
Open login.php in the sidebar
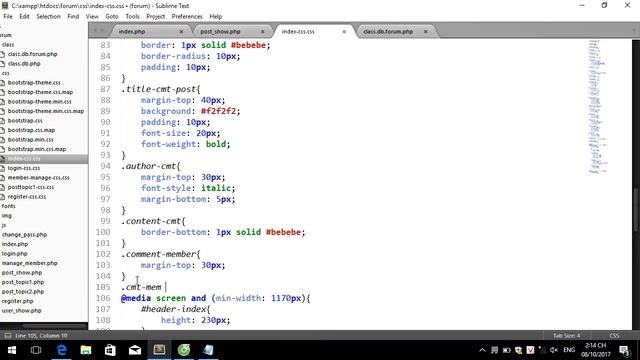tap(14, 253)
